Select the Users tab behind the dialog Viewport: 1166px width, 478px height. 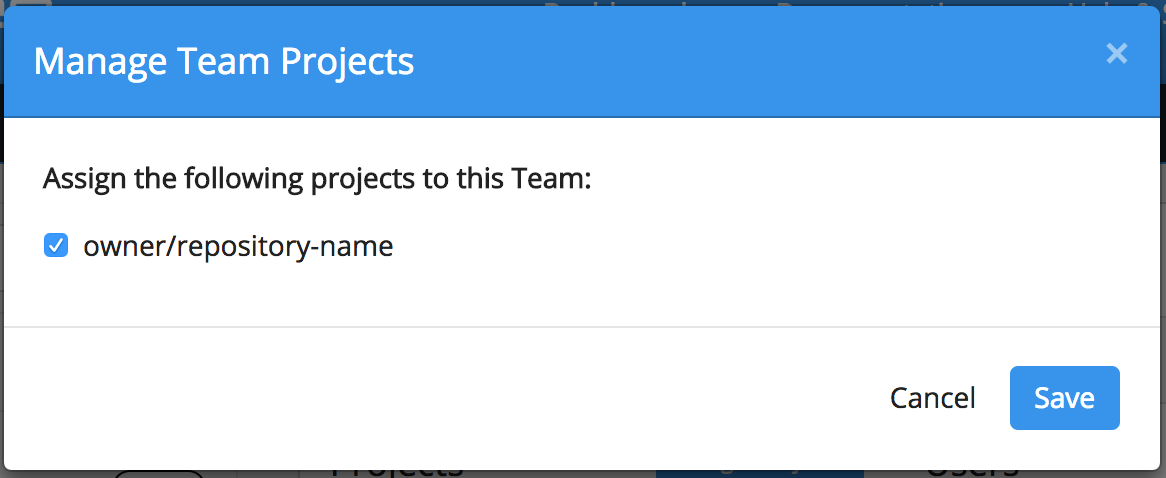click(972, 471)
